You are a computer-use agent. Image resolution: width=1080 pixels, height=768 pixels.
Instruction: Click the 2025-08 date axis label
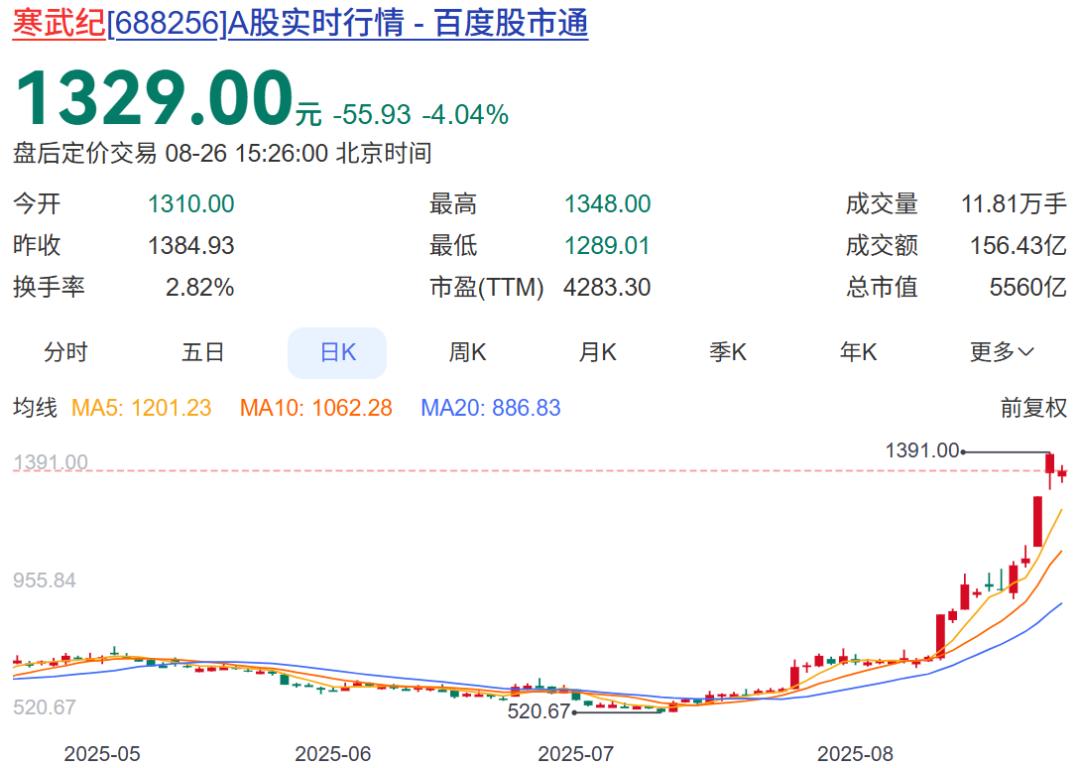pos(855,754)
